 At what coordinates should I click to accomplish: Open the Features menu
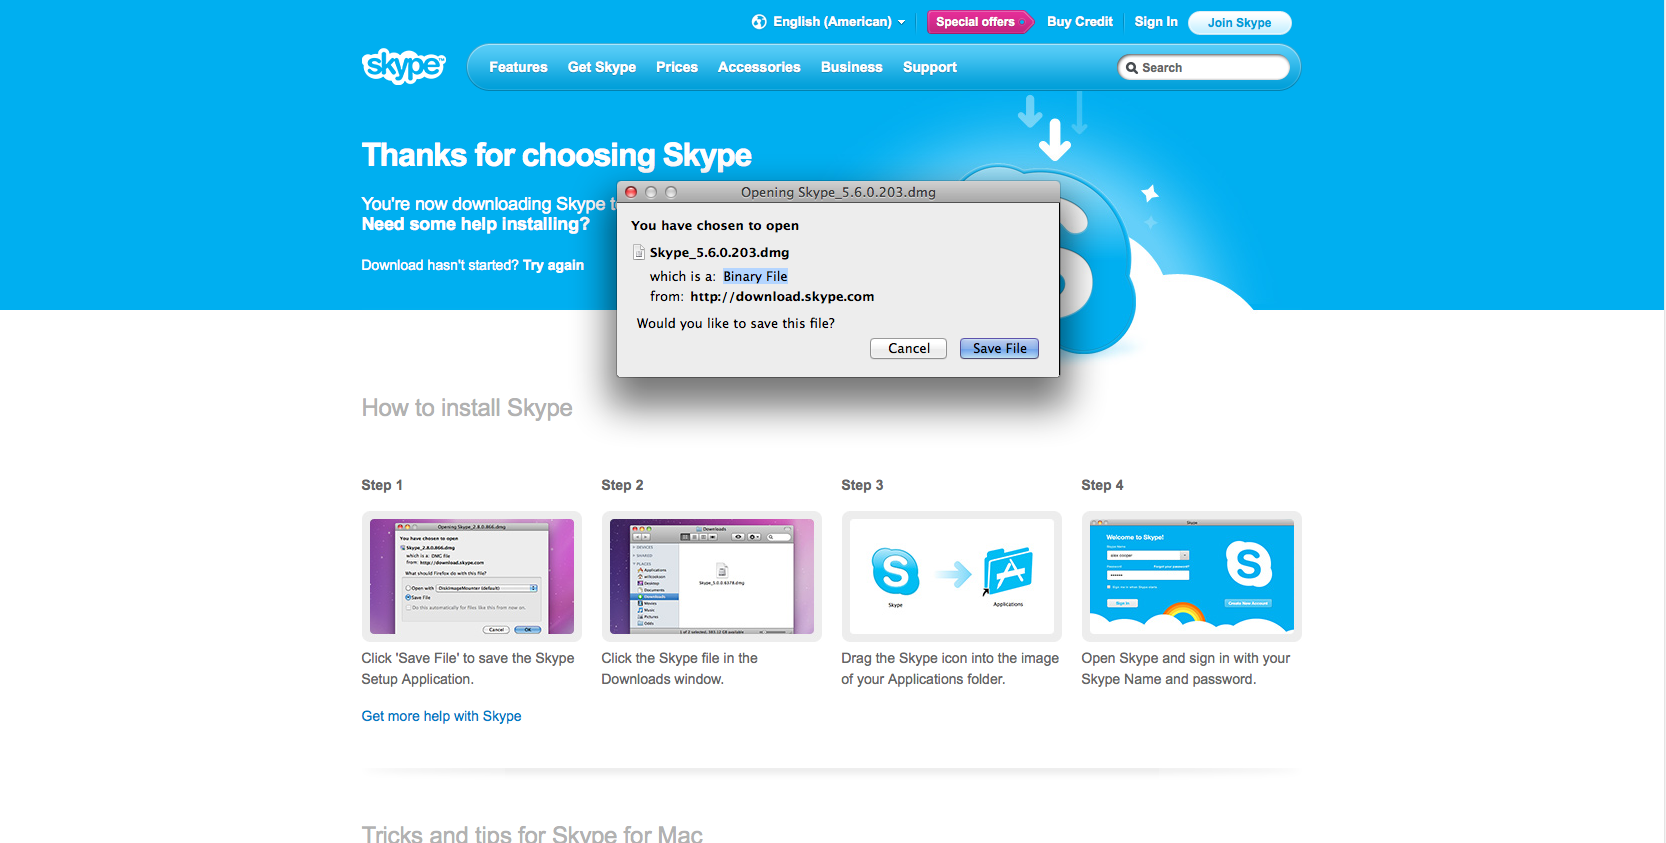[x=518, y=67]
